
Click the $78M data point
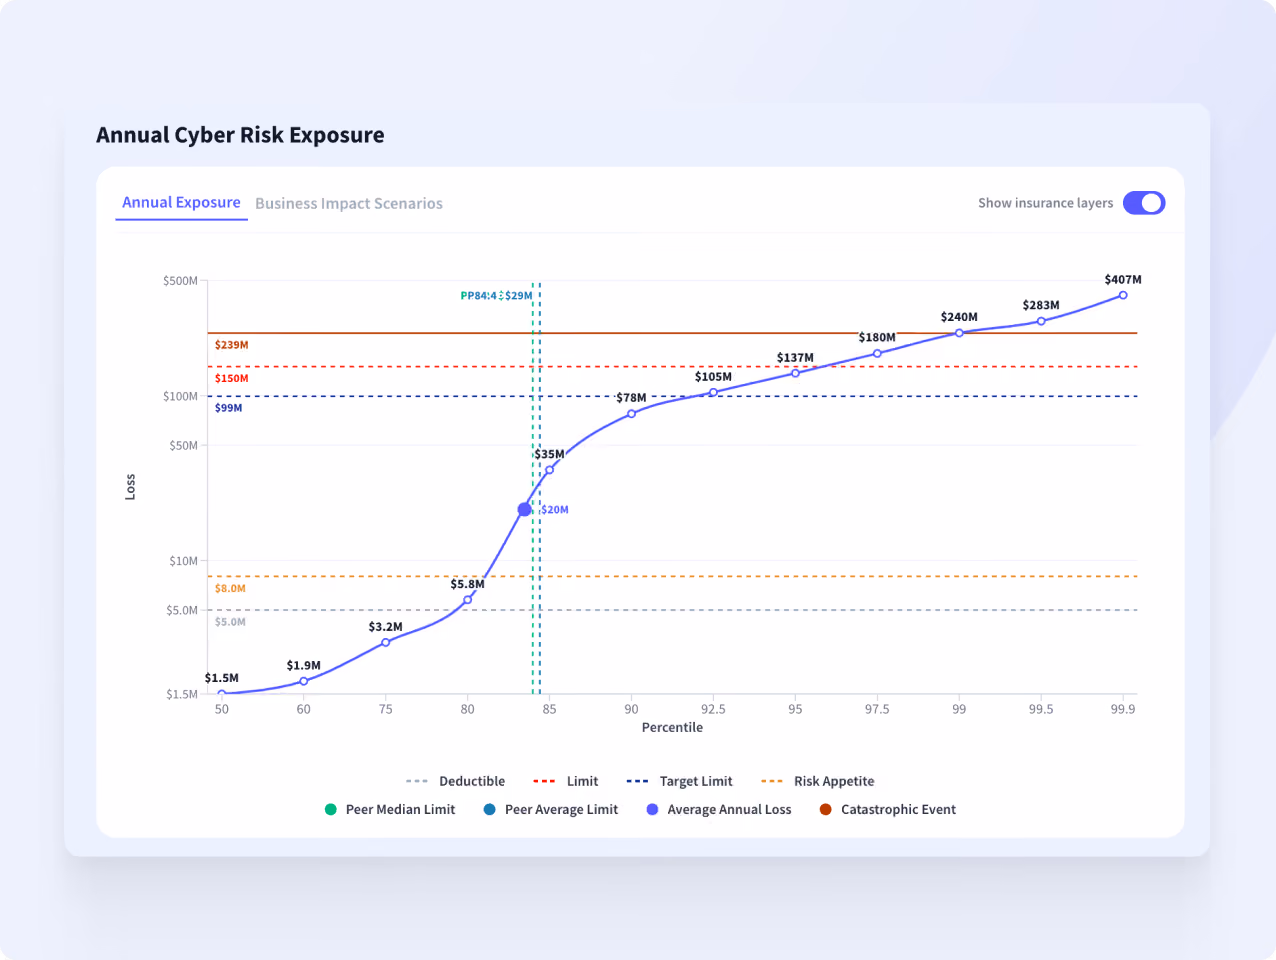click(x=631, y=414)
